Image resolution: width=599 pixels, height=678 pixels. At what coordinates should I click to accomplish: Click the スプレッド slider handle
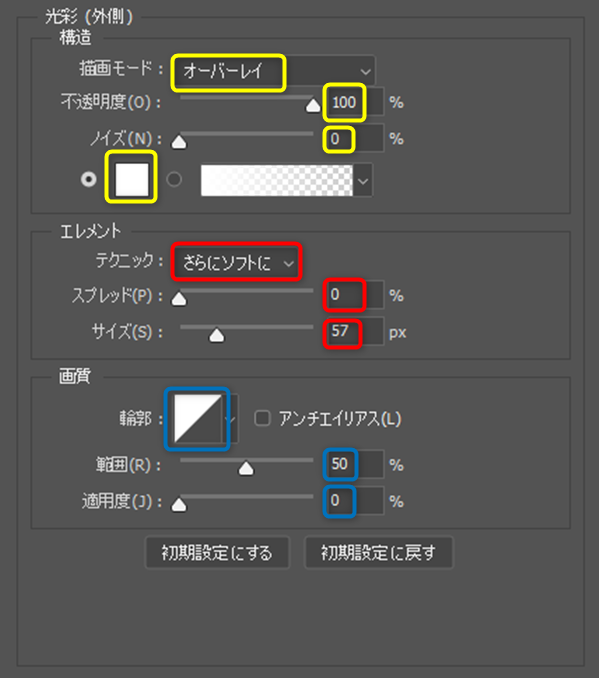(x=179, y=298)
